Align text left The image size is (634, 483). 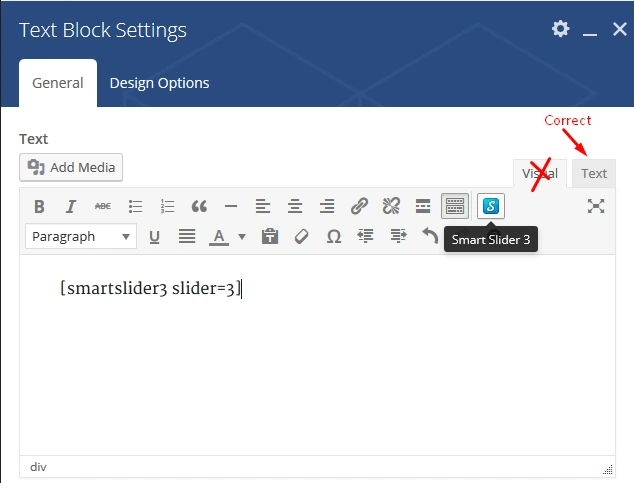(x=263, y=207)
